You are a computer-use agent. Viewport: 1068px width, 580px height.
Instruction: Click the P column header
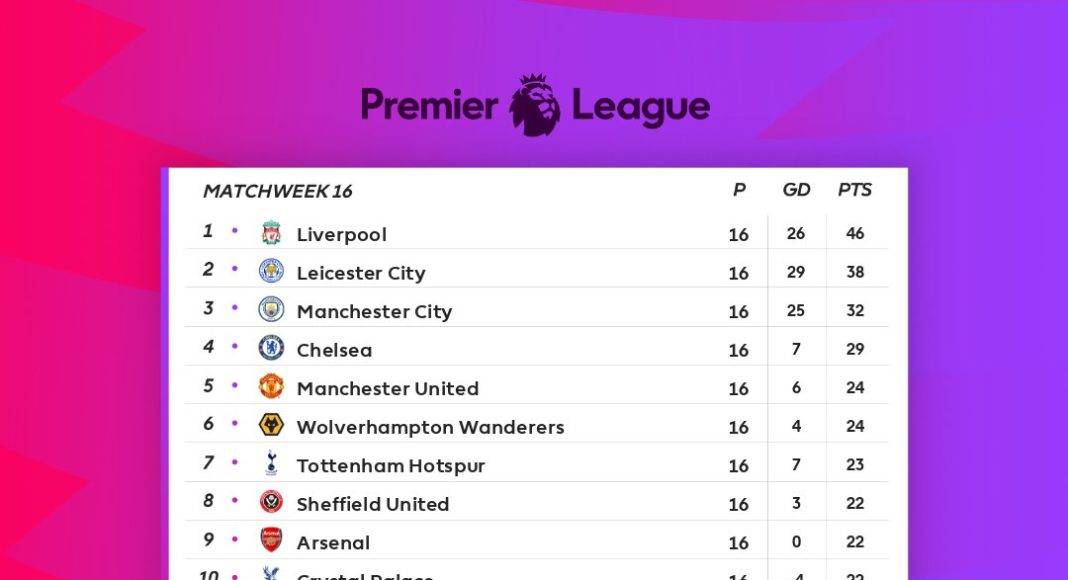[739, 190]
